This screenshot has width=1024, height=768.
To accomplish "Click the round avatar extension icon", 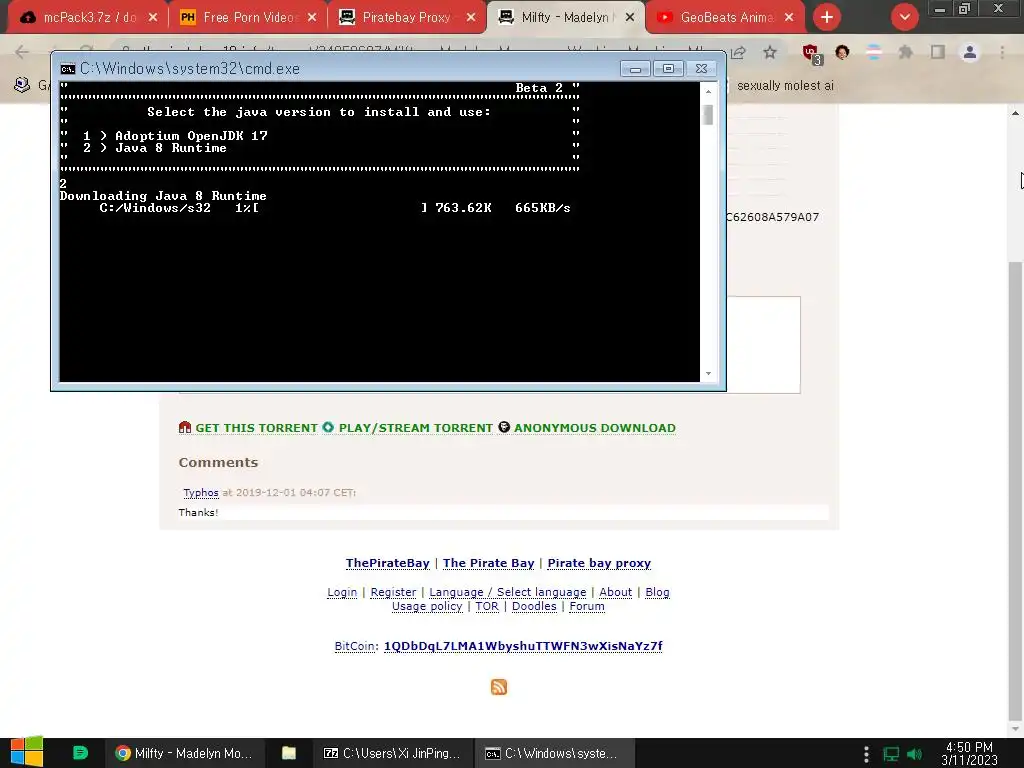I will [842, 52].
